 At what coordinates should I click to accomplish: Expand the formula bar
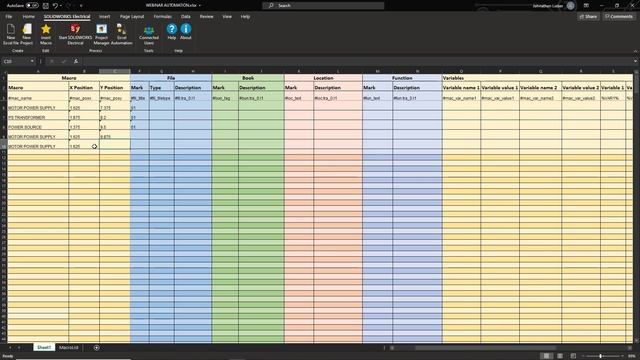click(x=635, y=61)
